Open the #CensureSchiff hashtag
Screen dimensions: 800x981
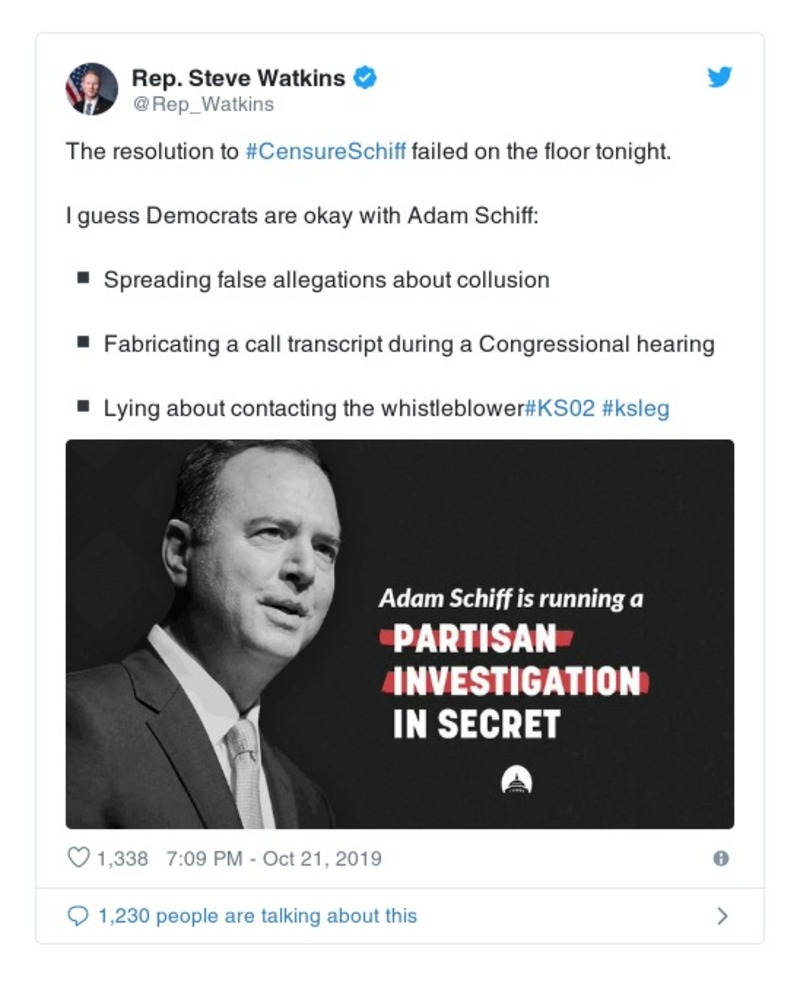pyautogui.click(x=325, y=152)
